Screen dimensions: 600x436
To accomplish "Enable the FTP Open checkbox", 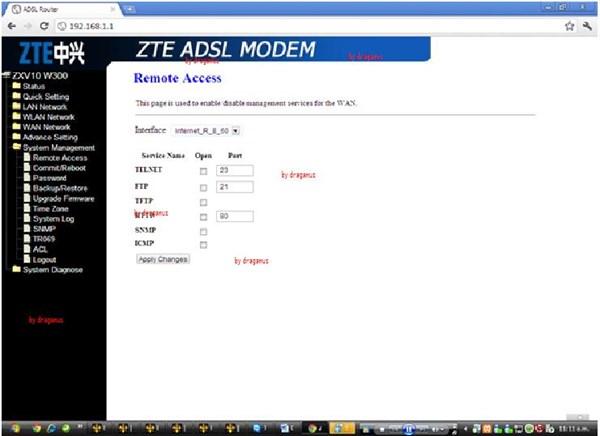I will 203,188.
